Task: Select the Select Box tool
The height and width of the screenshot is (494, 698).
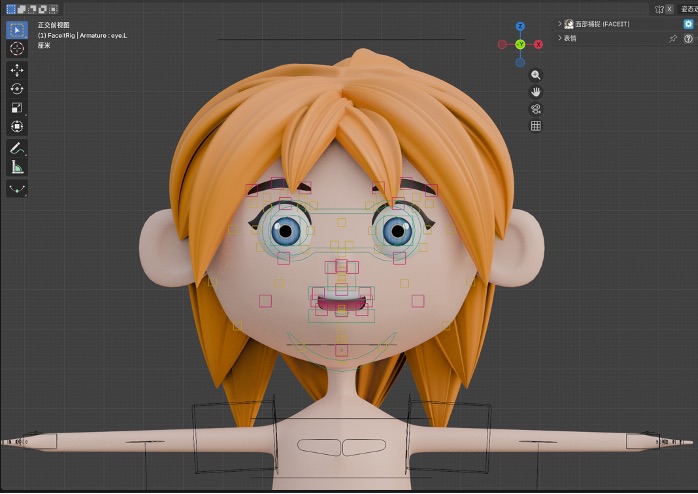Action: pyautogui.click(x=17, y=30)
